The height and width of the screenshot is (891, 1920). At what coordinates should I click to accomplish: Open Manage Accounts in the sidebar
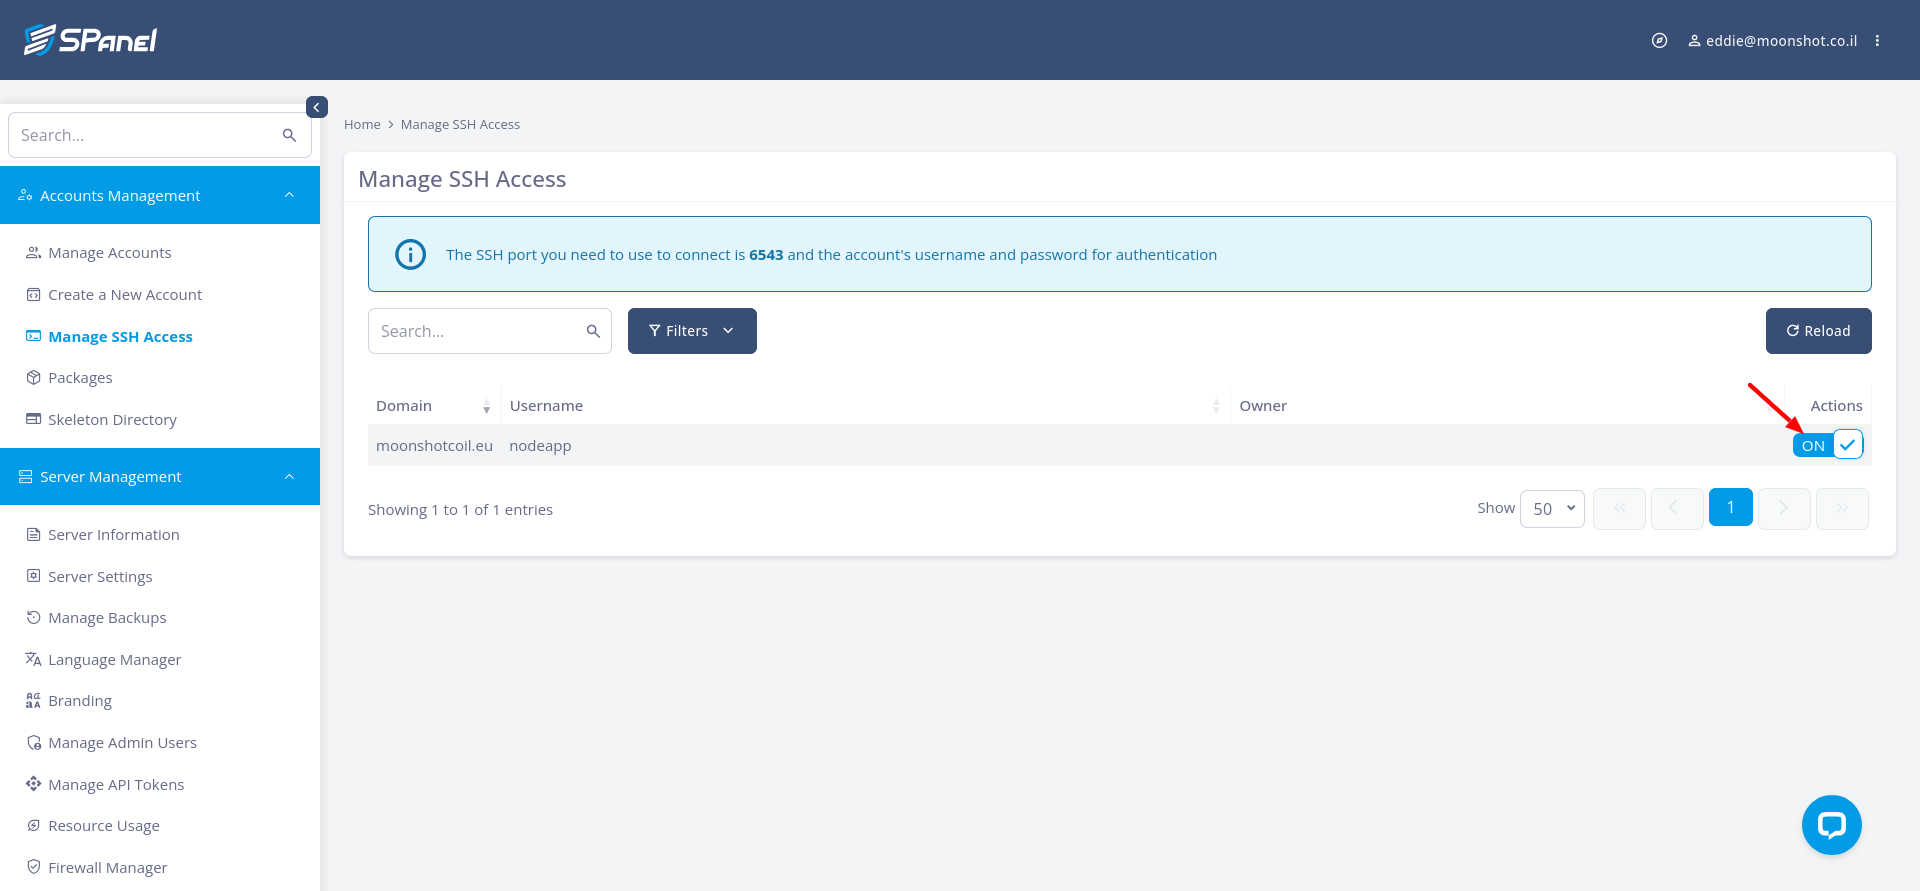tap(109, 253)
